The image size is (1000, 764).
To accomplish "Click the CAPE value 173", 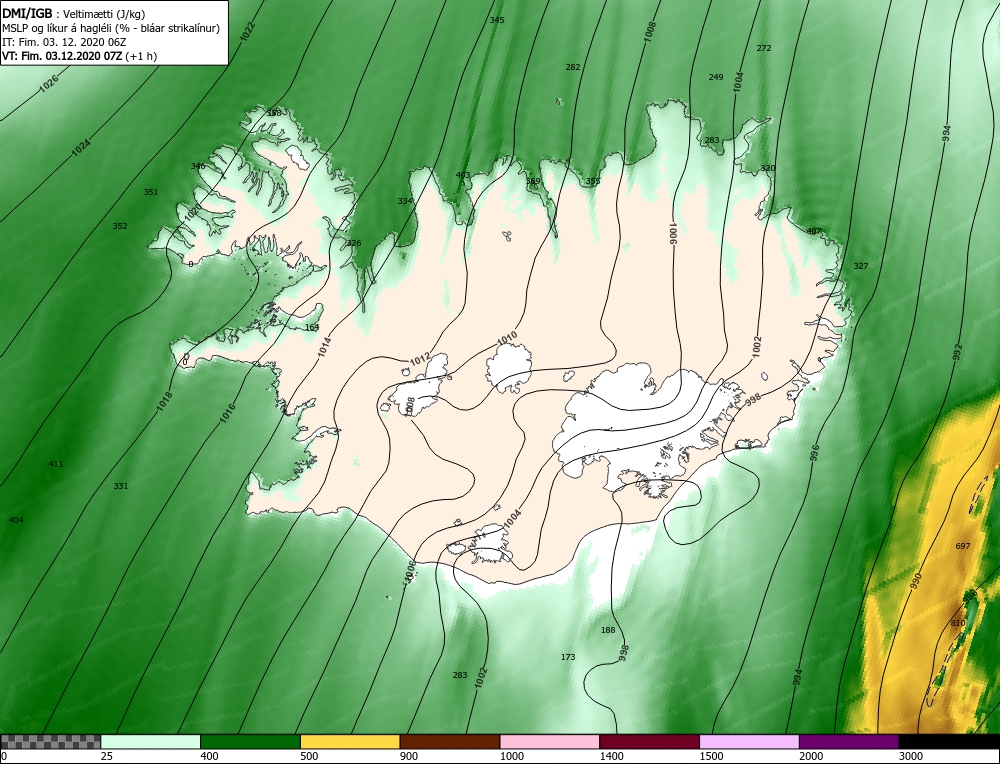I will pos(568,657).
